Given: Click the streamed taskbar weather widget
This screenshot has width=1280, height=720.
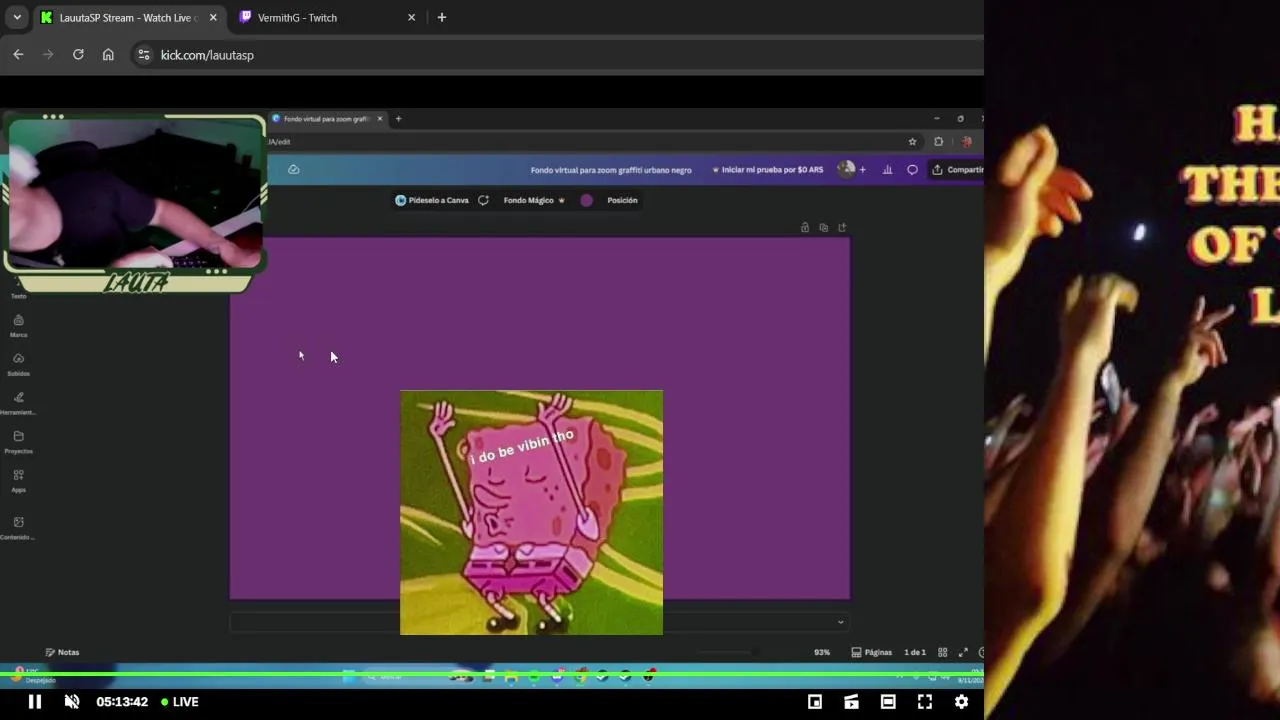Looking at the screenshot, I should (x=35, y=675).
